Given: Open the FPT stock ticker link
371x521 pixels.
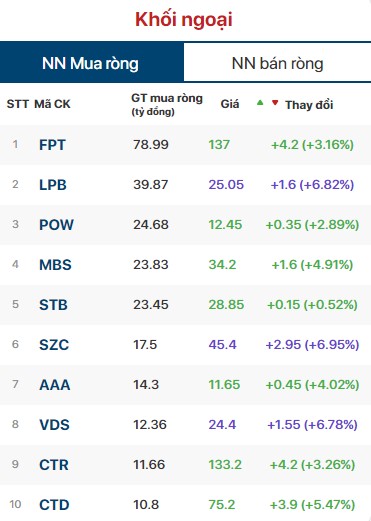Looking at the screenshot, I should [x=52, y=145].
